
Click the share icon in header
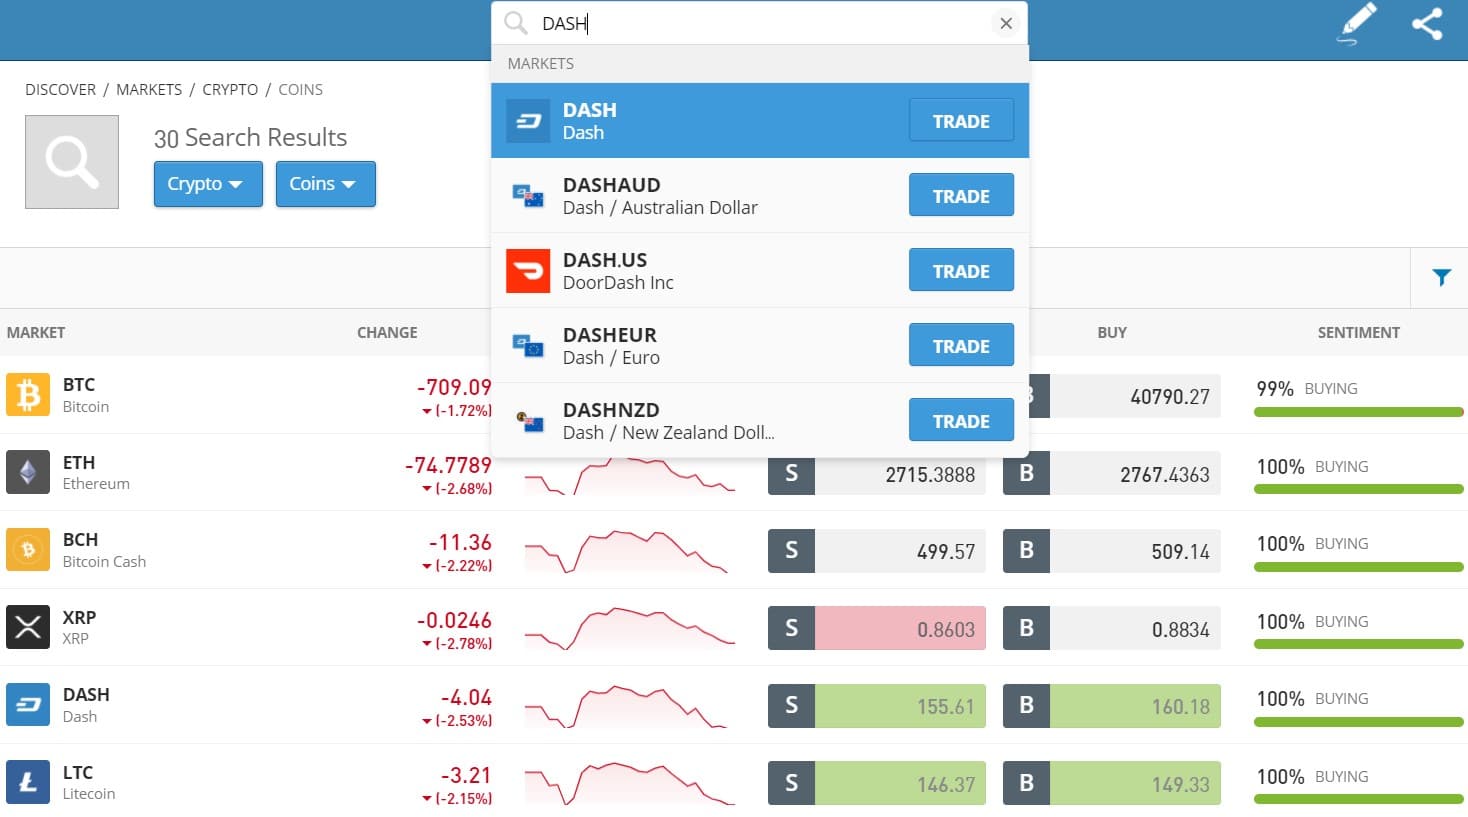(x=1427, y=24)
